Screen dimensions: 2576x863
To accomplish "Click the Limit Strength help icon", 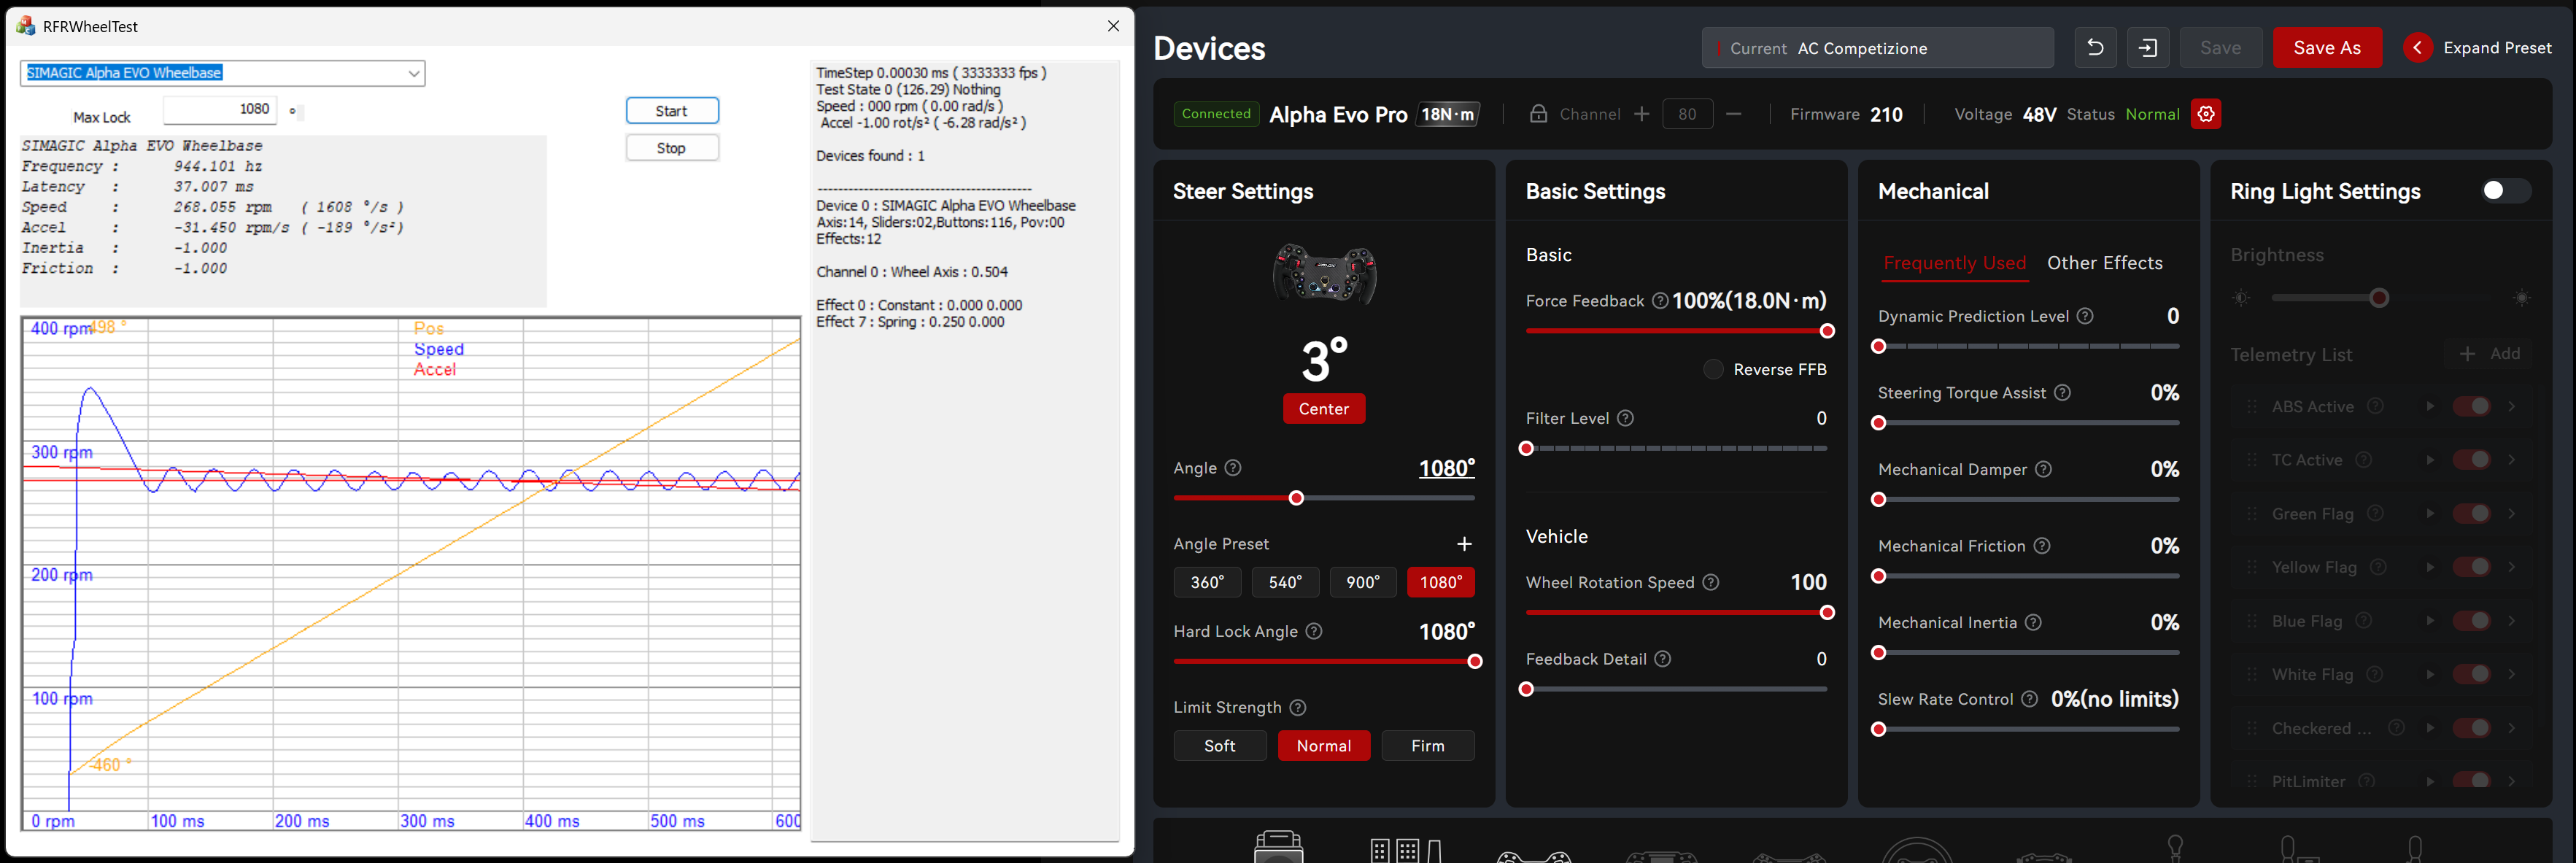I will [x=1298, y=707].
